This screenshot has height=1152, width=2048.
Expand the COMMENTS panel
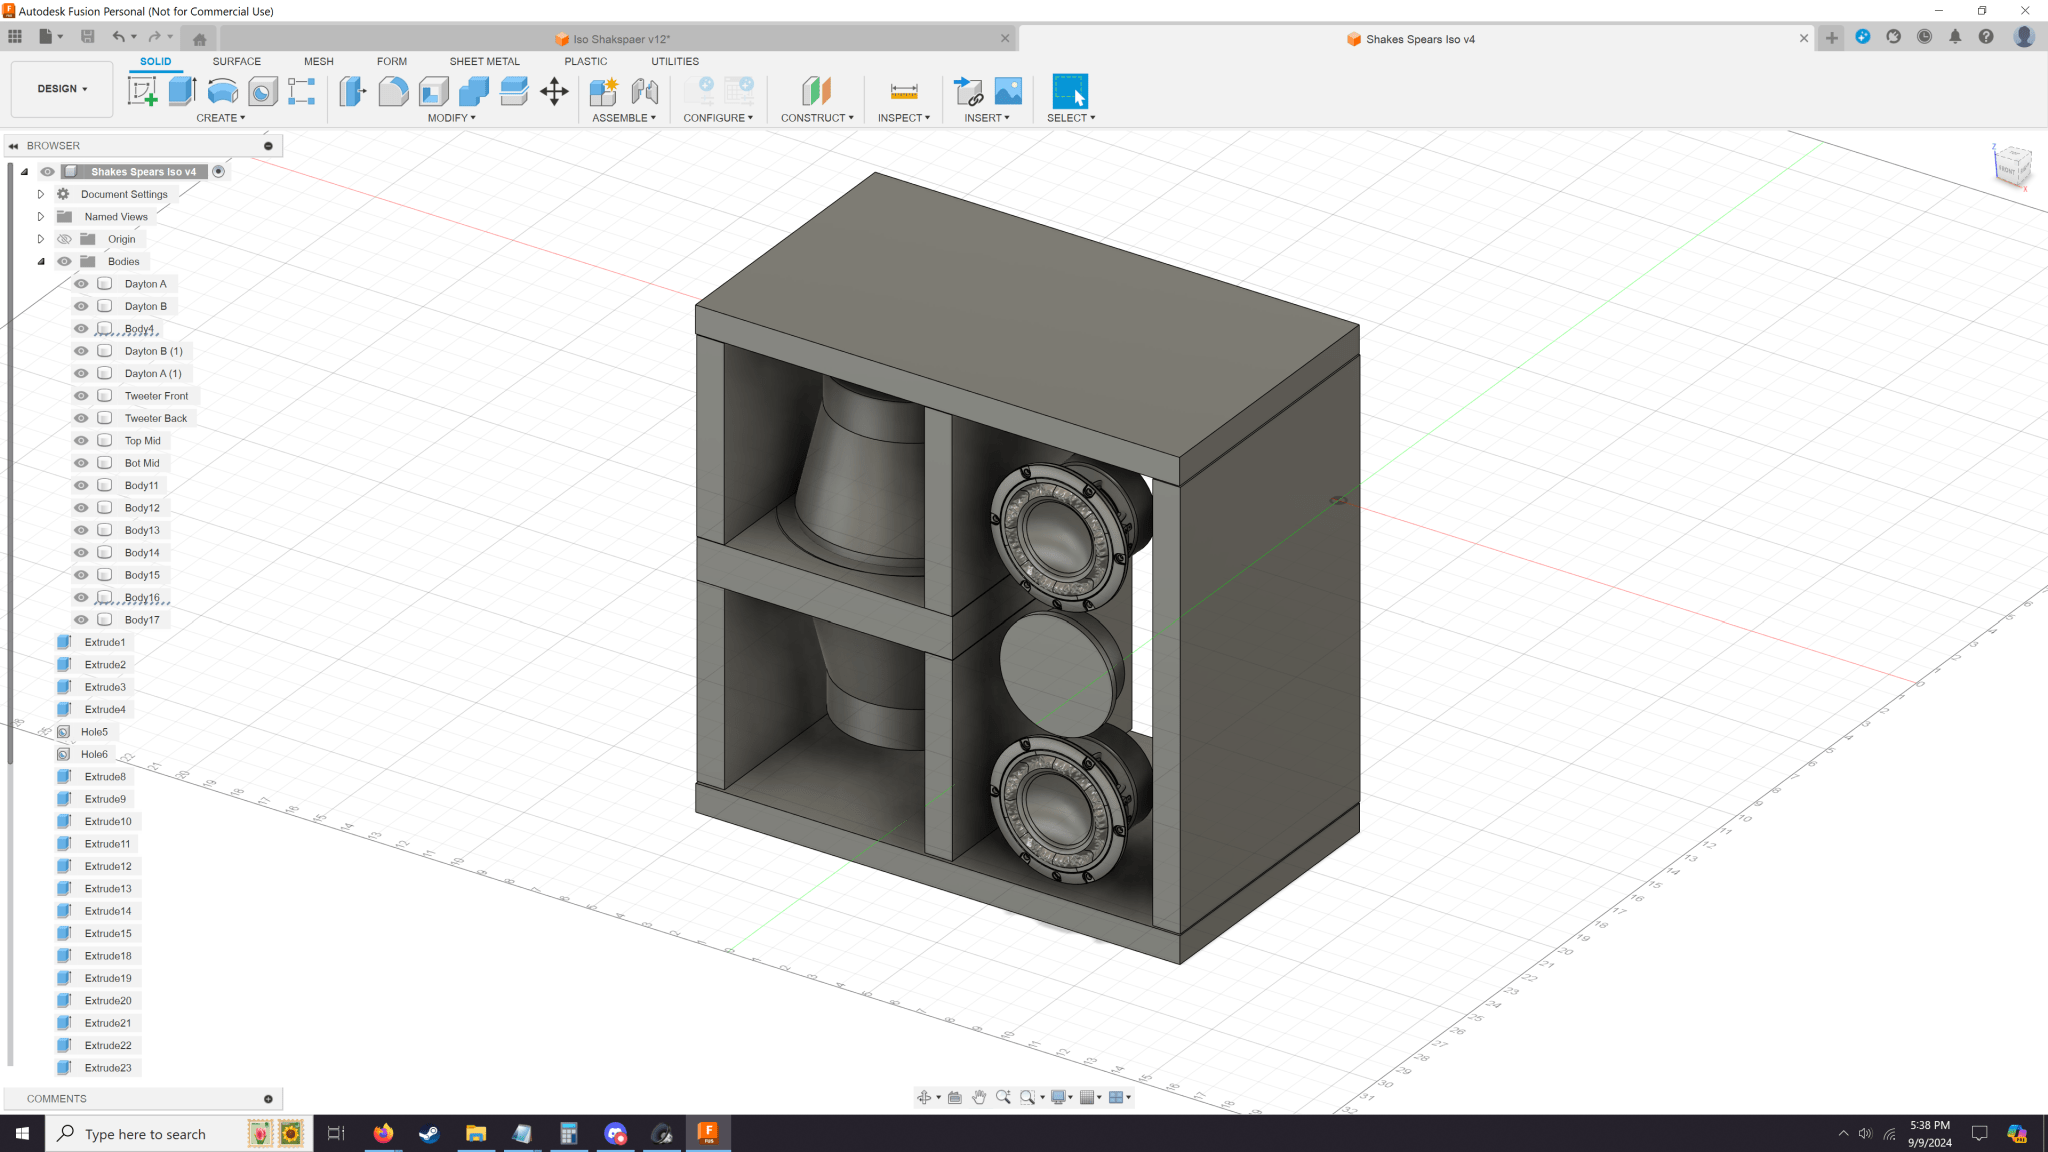click(268, 1099)
